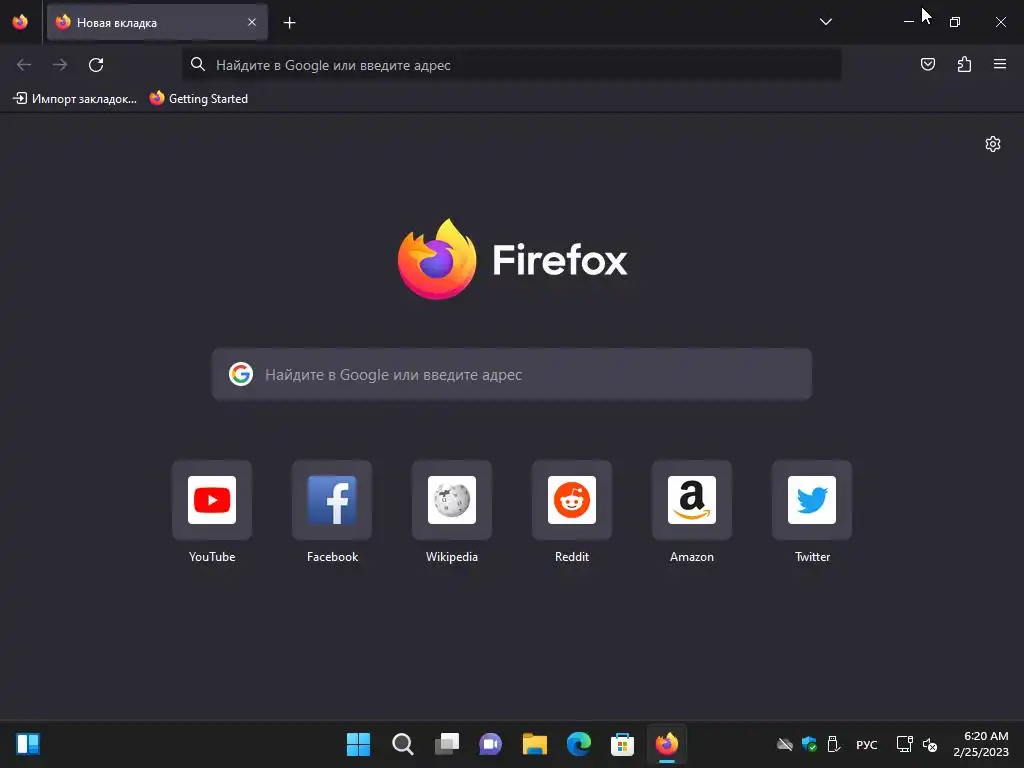
Task: Open Getting Started bookmark
Action: tap(199, 99)
